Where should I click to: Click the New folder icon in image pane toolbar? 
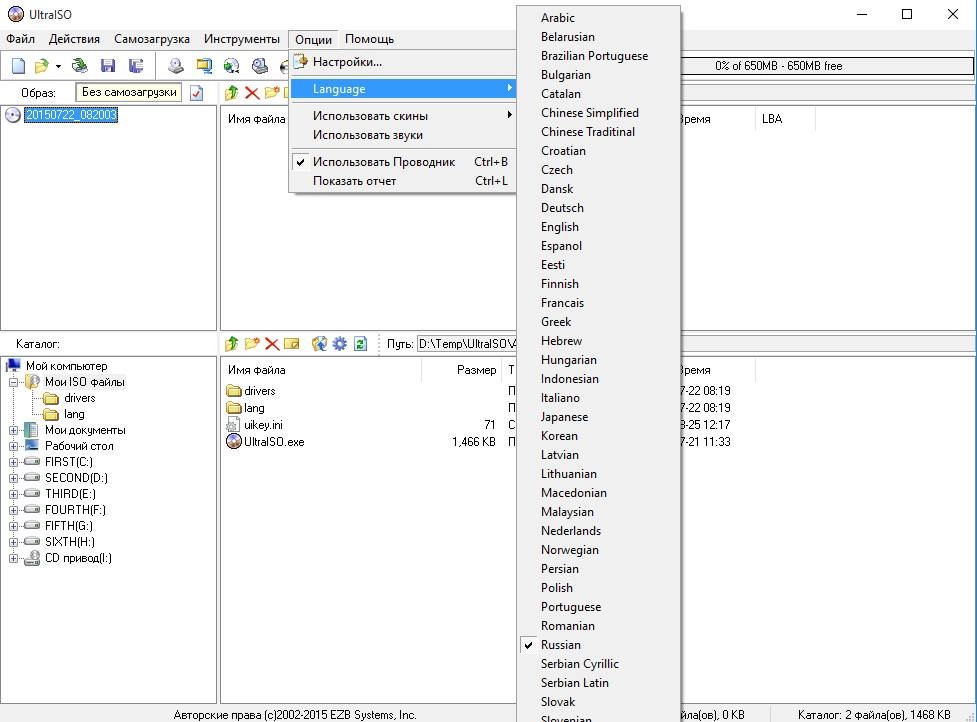point(272,93)
